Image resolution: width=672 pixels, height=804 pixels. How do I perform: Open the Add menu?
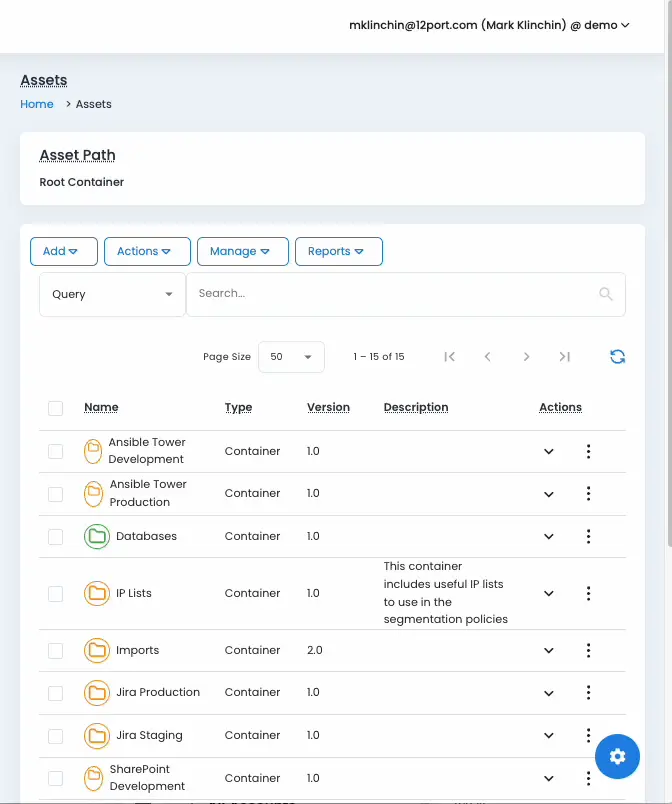pos(63,252)
